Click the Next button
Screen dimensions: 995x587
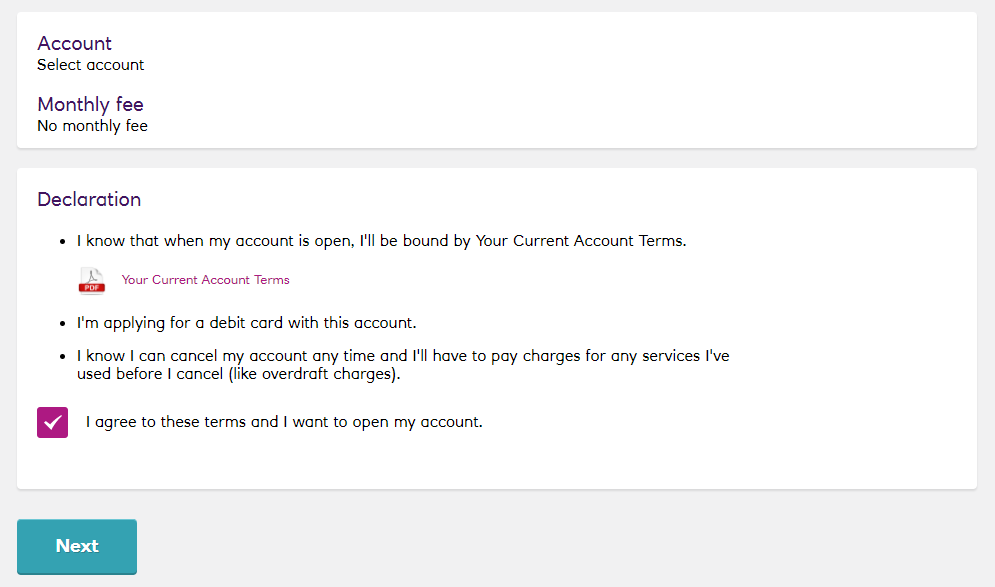[x=77, y=546]
